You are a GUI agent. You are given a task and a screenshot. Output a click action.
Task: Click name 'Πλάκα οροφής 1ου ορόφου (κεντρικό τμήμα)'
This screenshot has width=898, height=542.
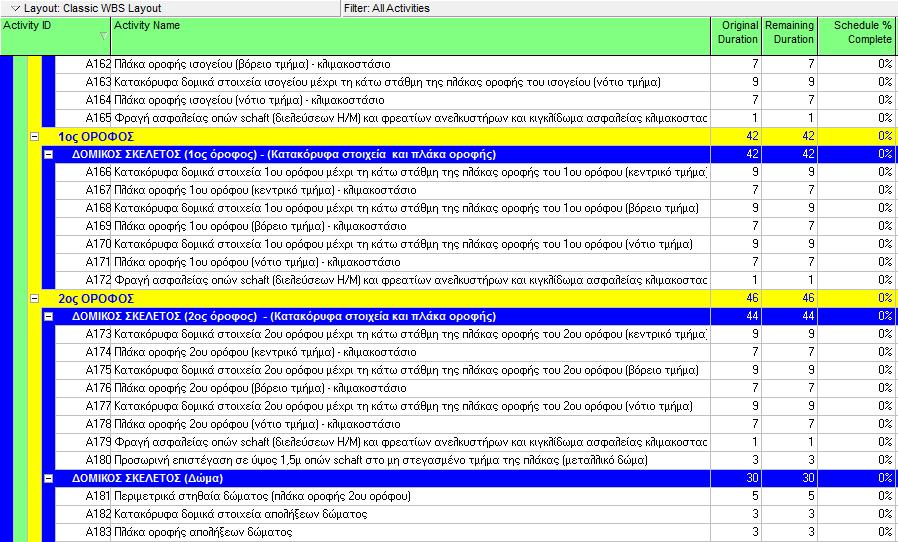224,190
